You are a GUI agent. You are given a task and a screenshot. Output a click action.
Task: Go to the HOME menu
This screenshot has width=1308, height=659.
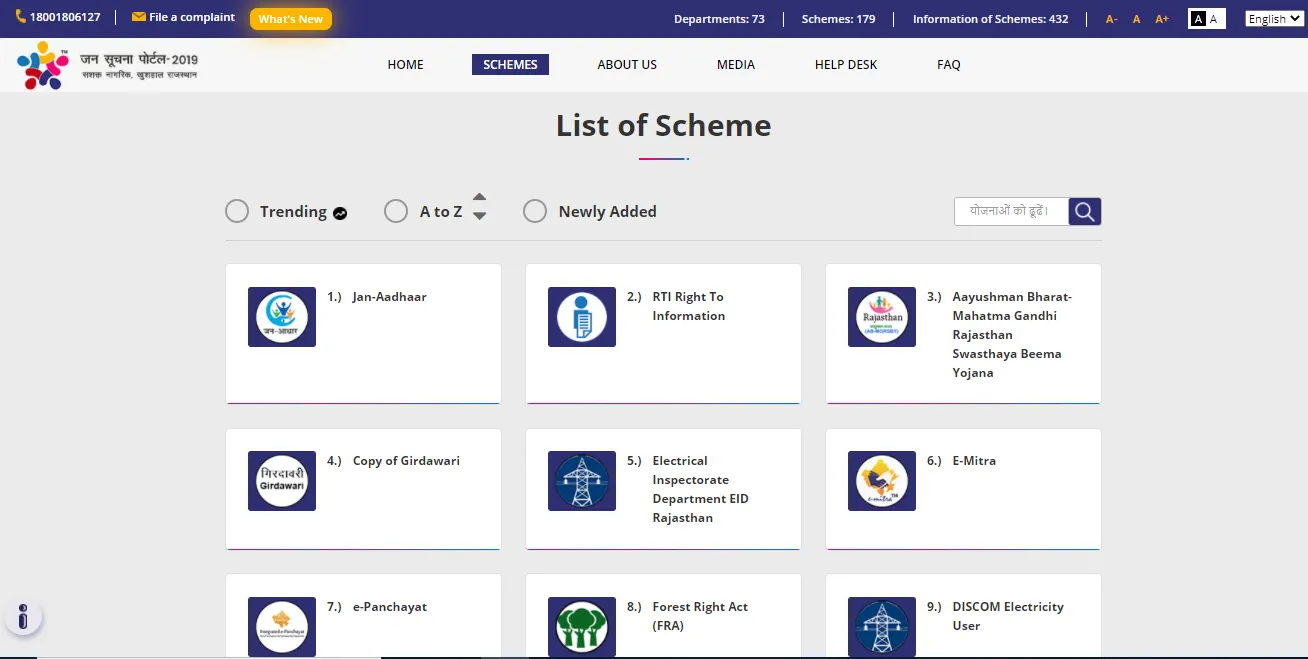[x=406, y=65]
